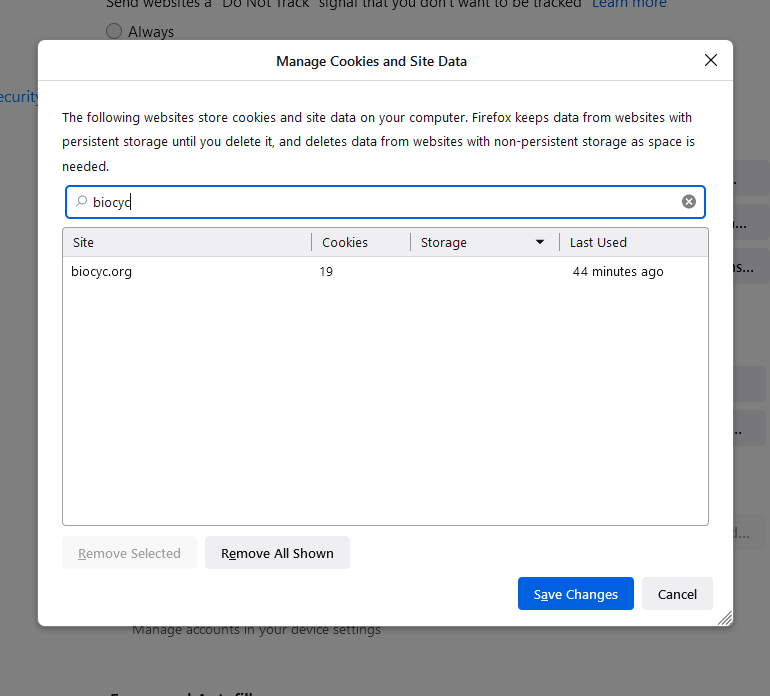Select the Always radio button for Do Not Track
The height and width of the screenshot is (696, 770).
[114, 32]
